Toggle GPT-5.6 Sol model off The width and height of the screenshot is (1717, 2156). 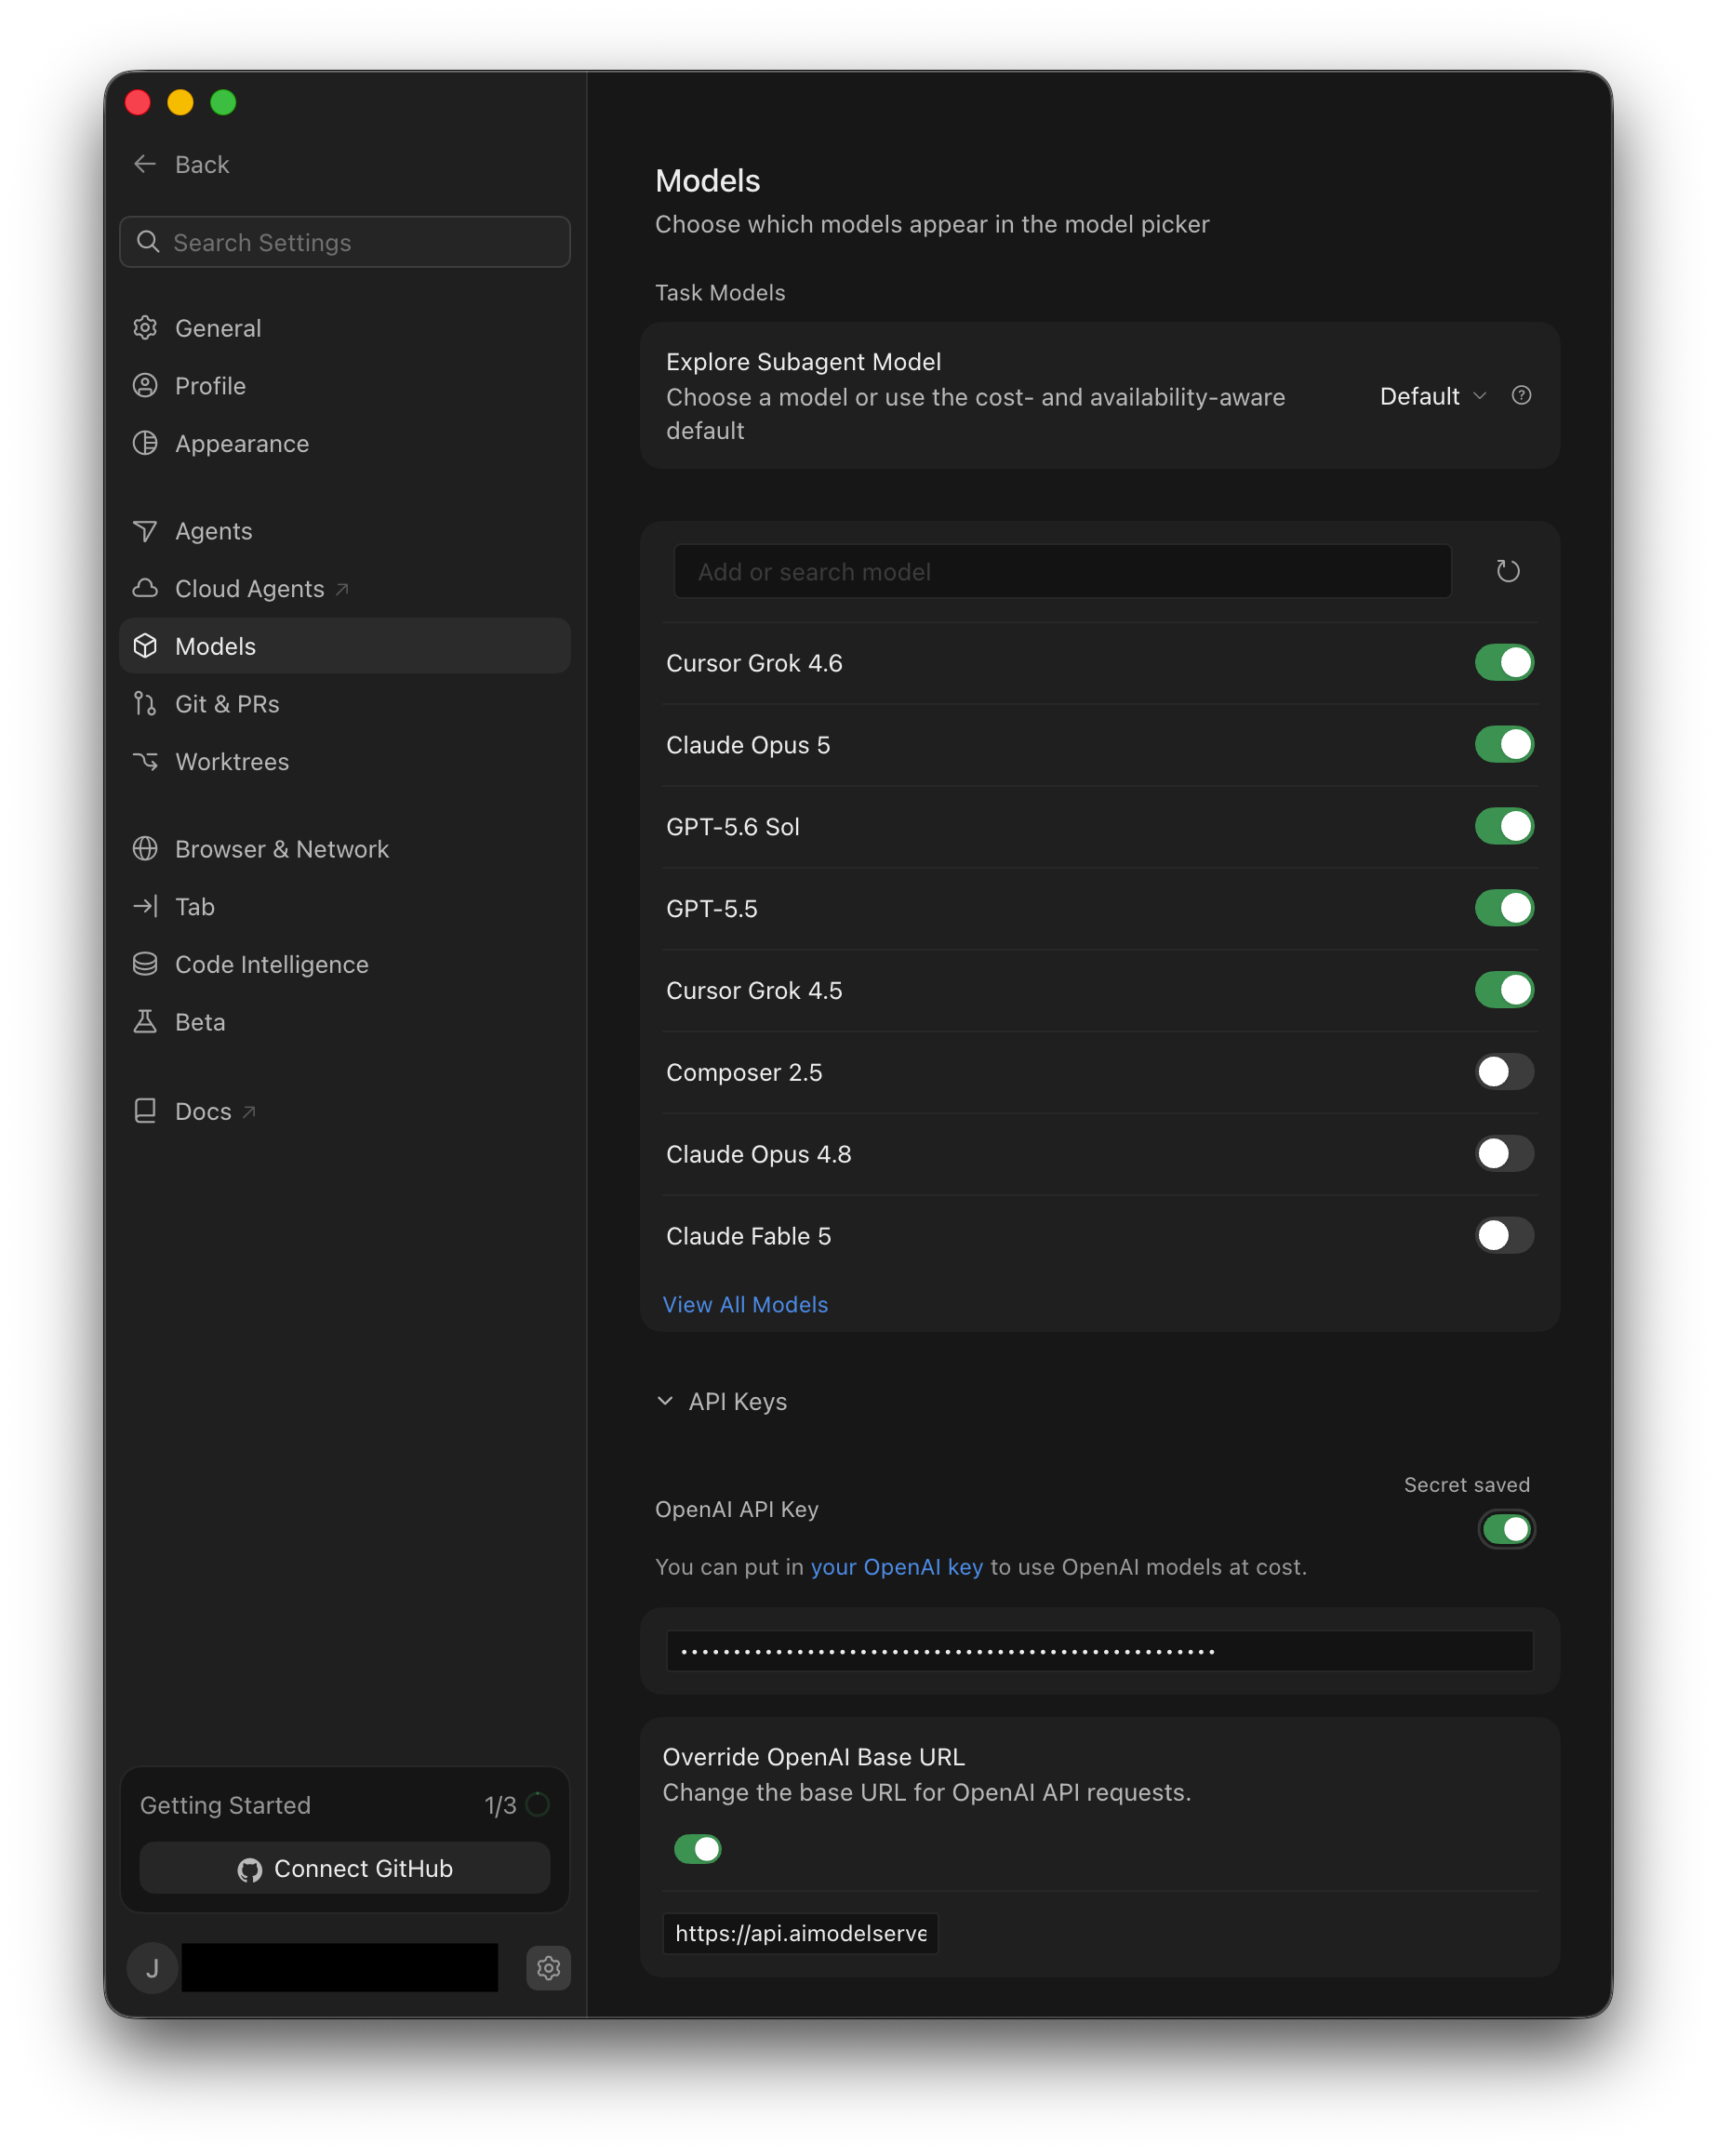pyautogui.click(x=1504, y=826)
